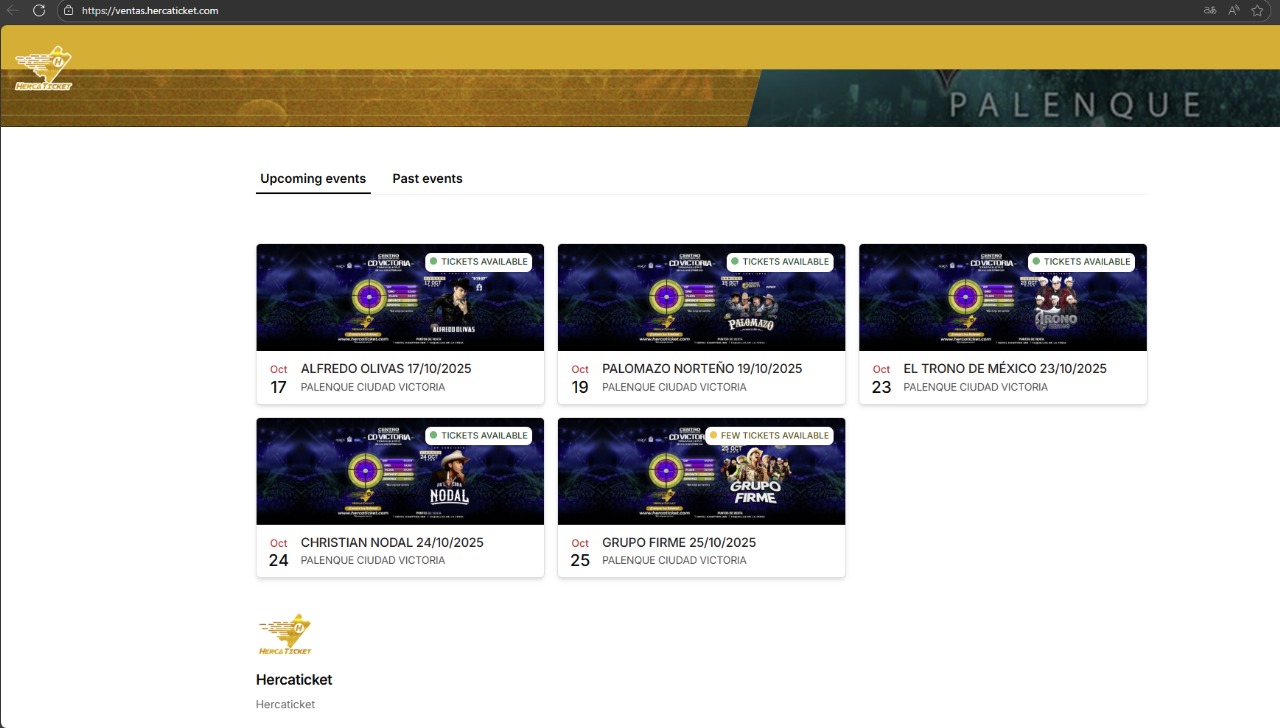Reload the page with refresh icon

click(39, 10)
